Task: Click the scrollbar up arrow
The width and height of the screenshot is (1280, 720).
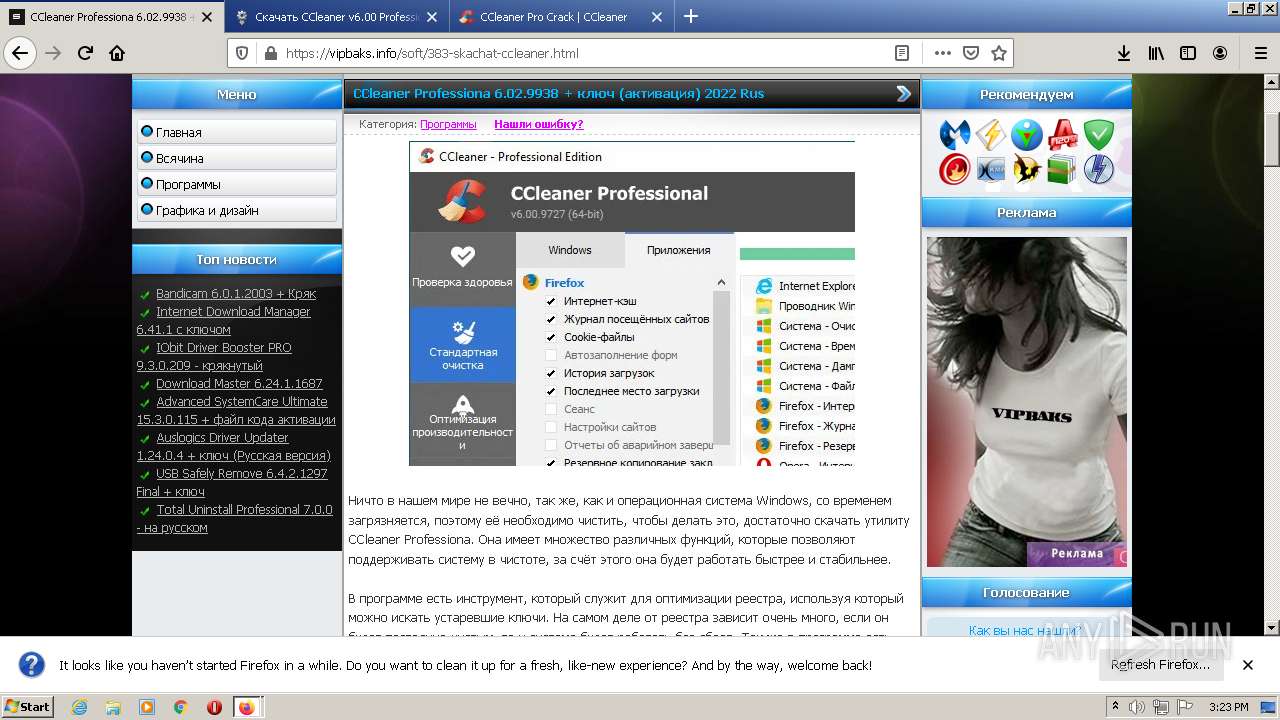Action: tap(1272, 81)
